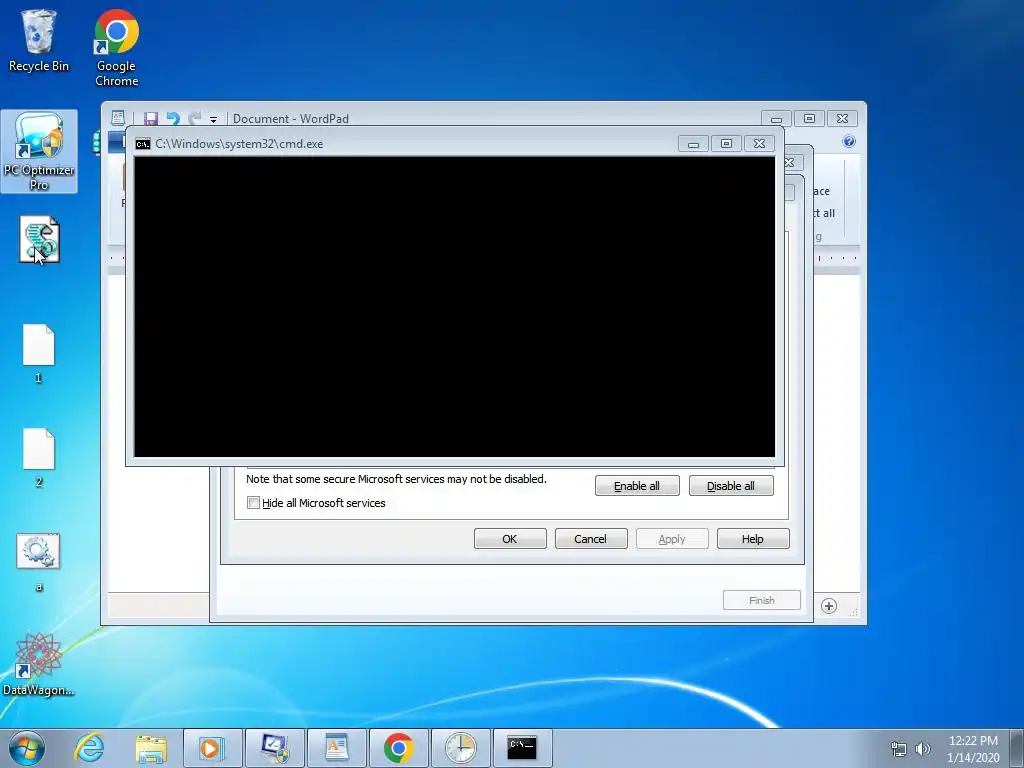The height and width of the screenshot is (768, 1024).
Task: Click the Undo arrow in WordPad's quick access toolbar
Action: pos(172,119)
